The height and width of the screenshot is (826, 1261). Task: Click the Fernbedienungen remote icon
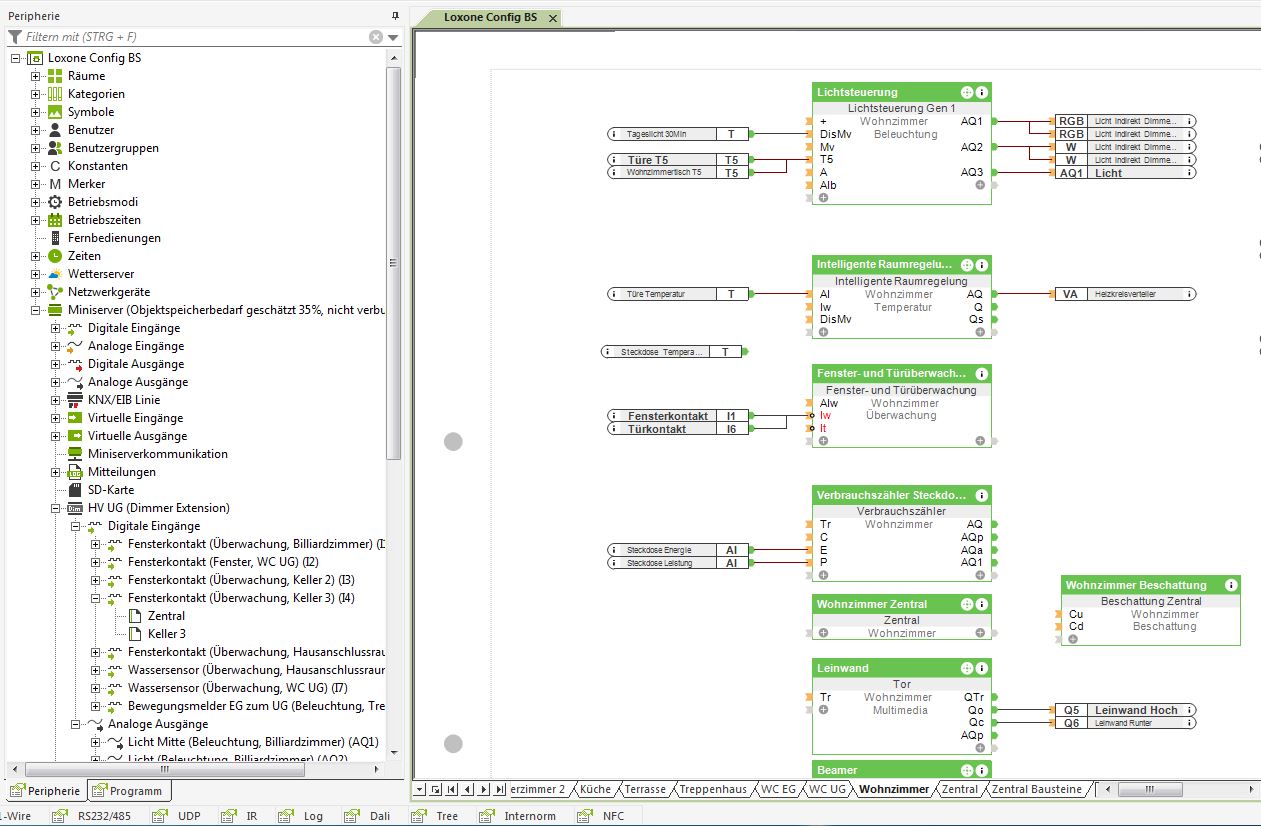[x=55, y=238]
